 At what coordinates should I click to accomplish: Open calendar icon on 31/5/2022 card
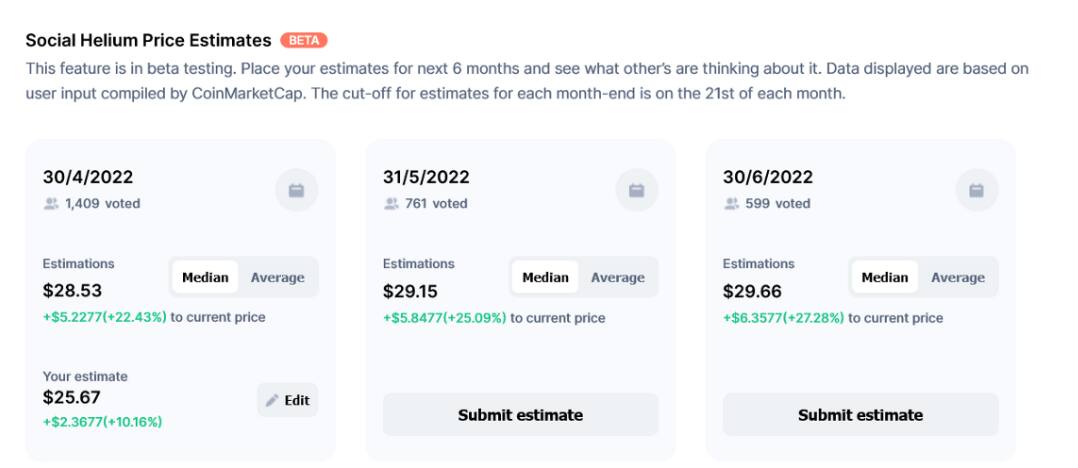point(637,190)
